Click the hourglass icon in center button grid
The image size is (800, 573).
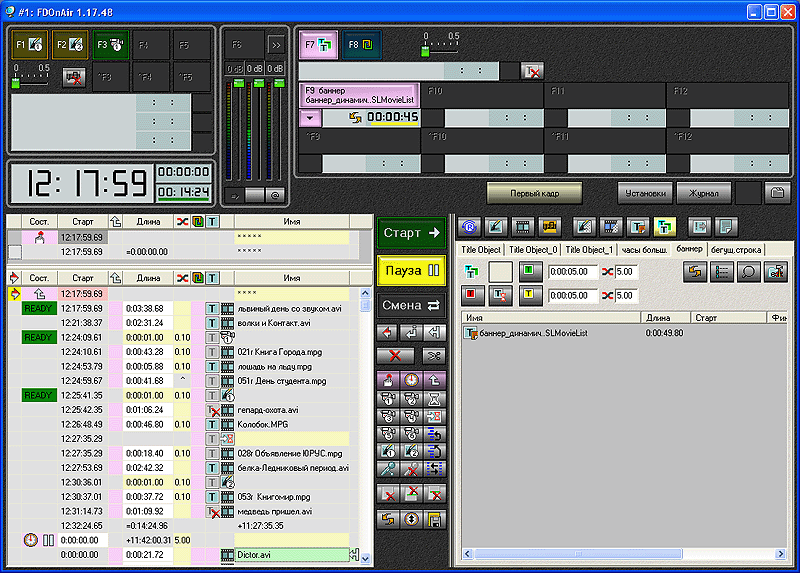click(434, 398)
